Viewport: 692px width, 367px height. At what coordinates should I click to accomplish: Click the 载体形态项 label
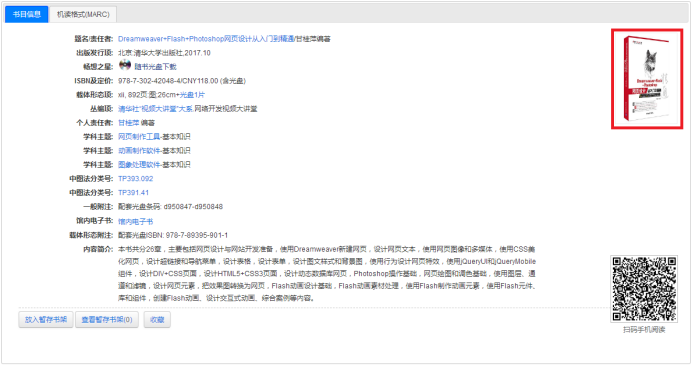point(94,95)
